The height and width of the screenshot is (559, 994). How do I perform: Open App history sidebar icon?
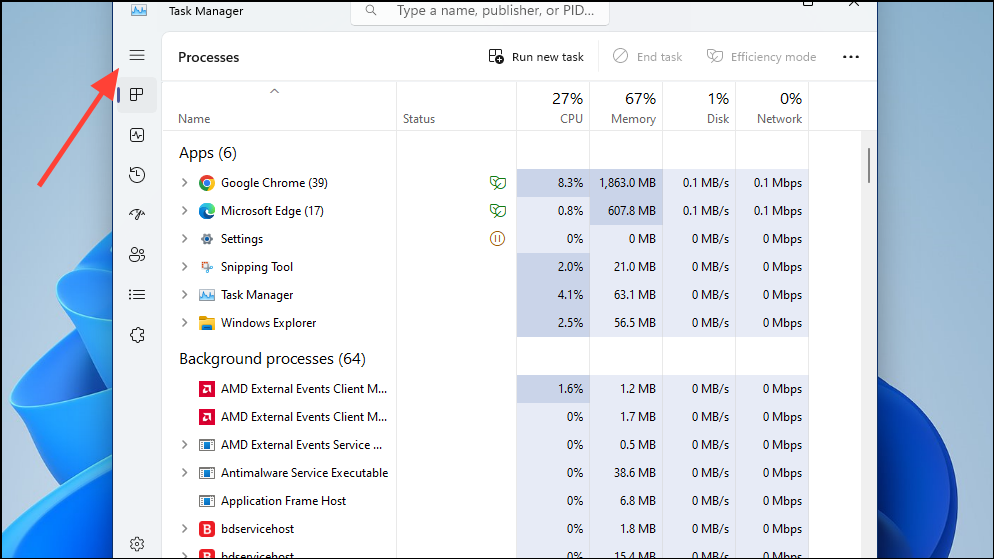click(x=137, y=175)
